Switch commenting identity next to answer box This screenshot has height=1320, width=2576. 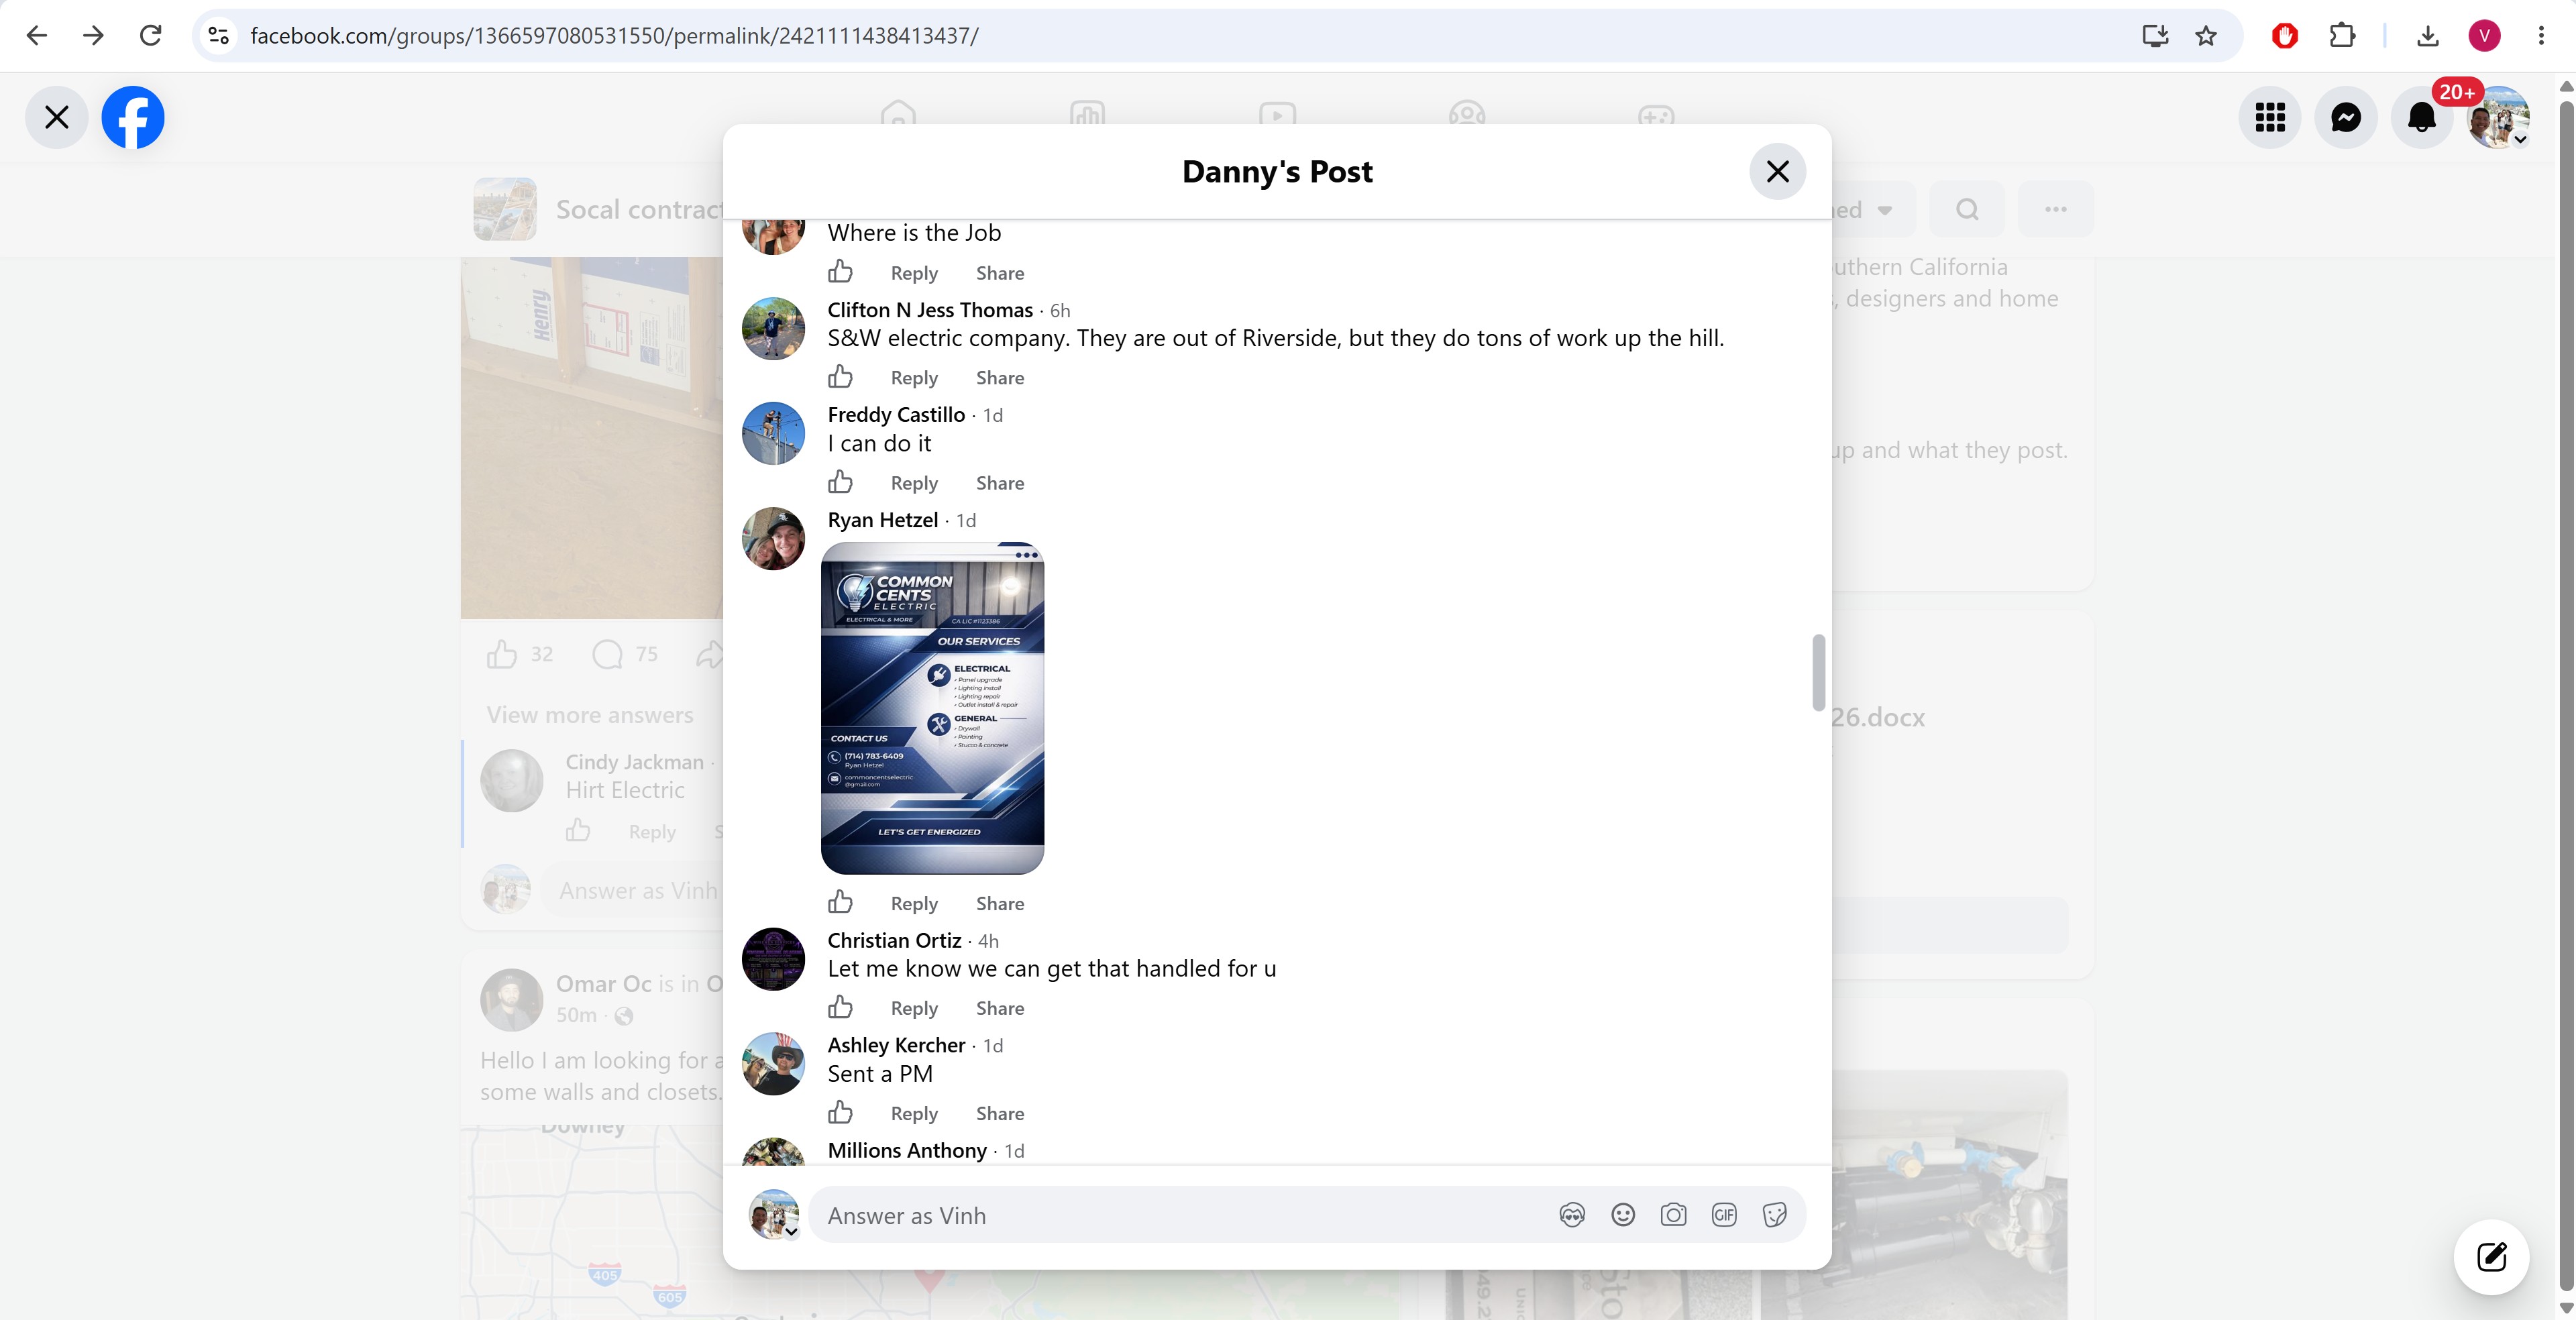pyautogui.click(x=774, y=1215)
